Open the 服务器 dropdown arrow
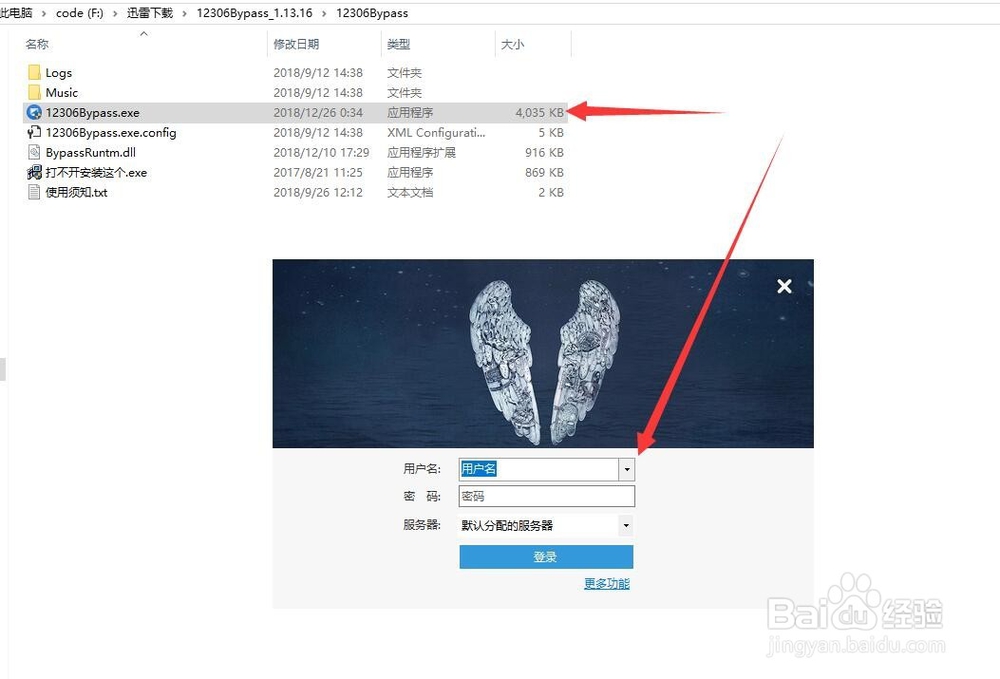 pyautogui.click(x=626, y=525)
